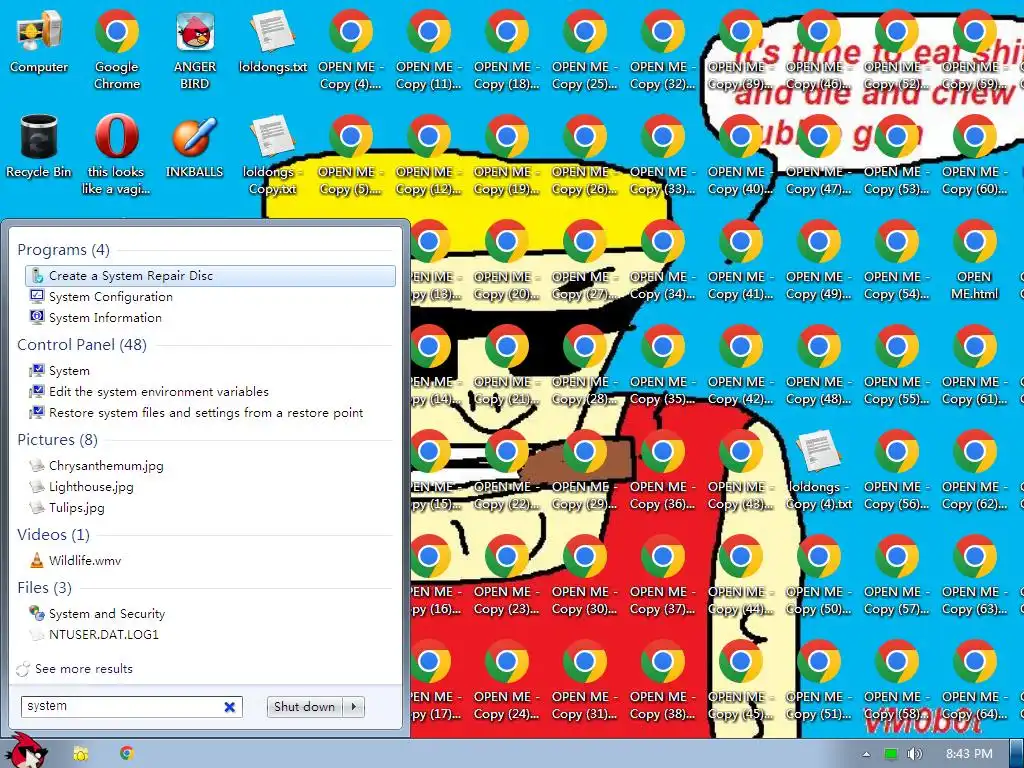Select the 'OPEN ME.html' desktop file
This screenshot has width=1024, height=768.
[x=974, y=259]
